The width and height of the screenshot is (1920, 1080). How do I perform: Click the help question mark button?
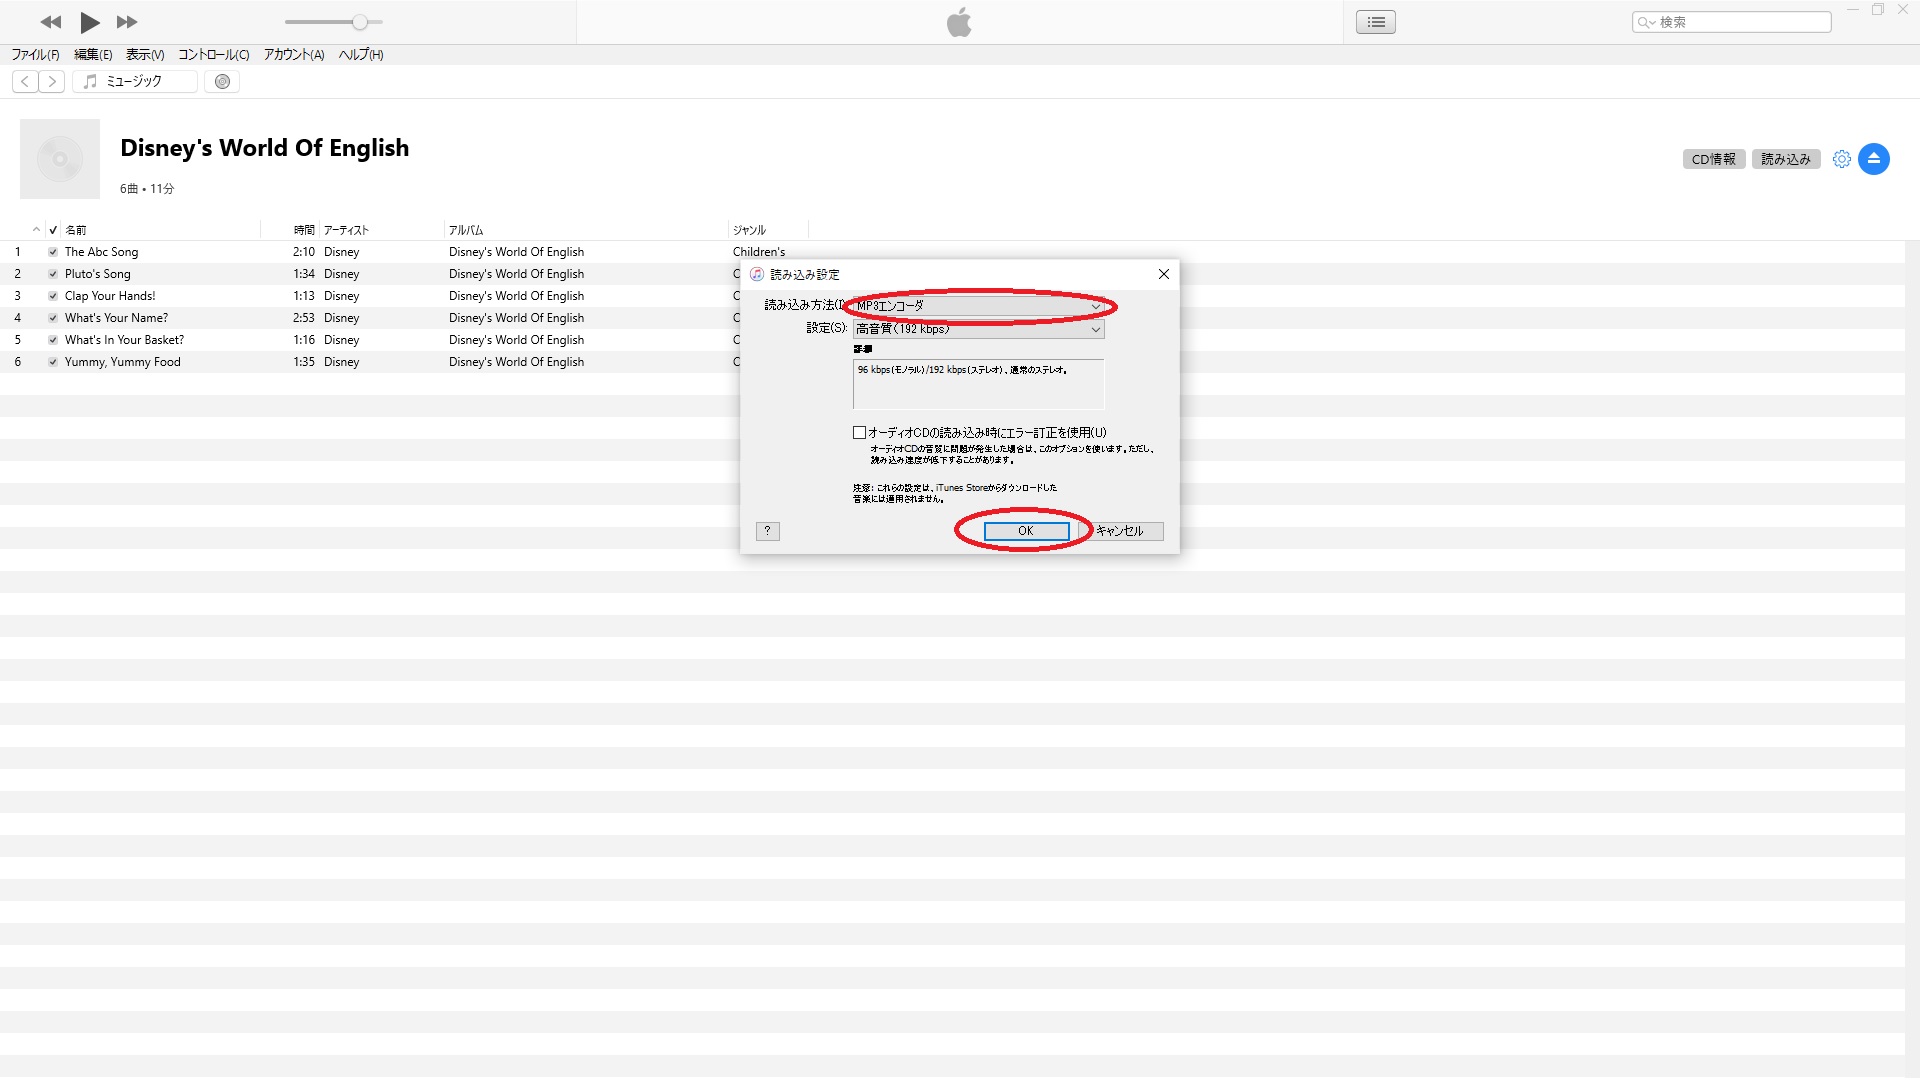pos(768,531)
